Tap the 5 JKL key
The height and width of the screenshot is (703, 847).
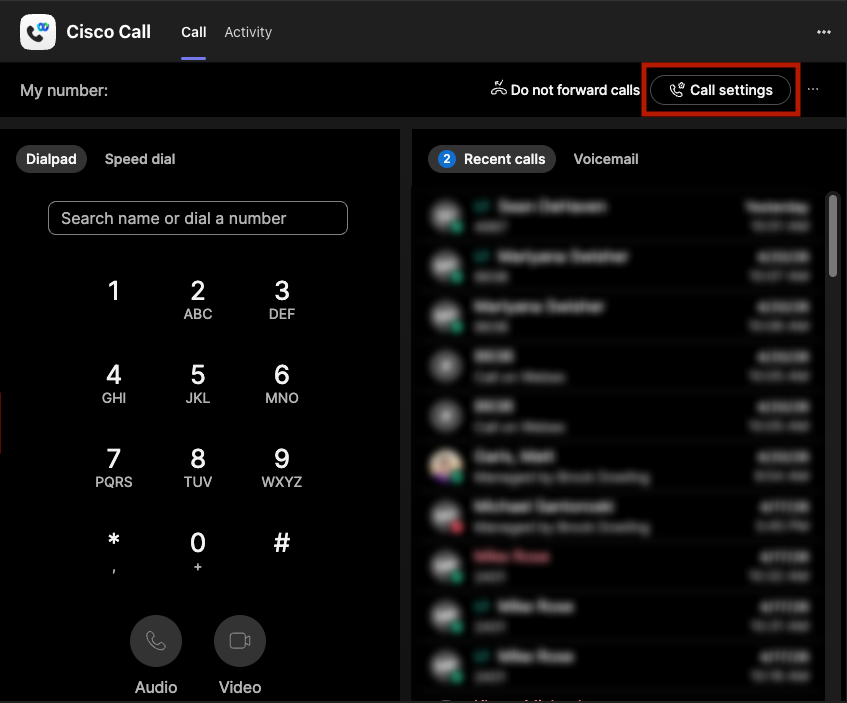tap(198, 383)
